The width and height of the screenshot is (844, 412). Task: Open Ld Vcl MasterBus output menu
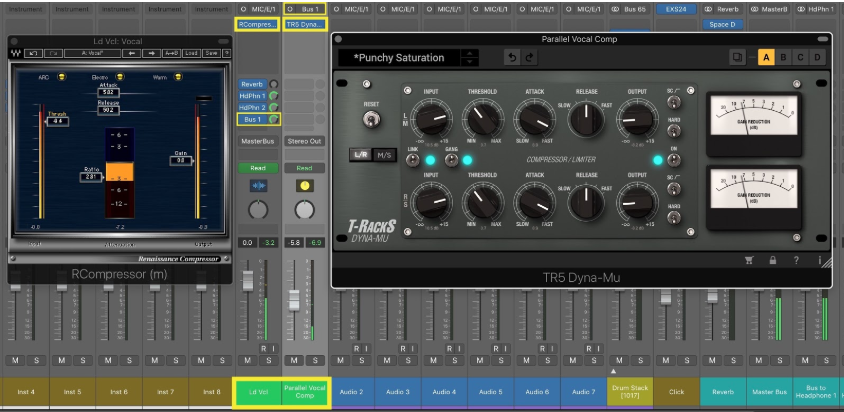pos(258,141)
